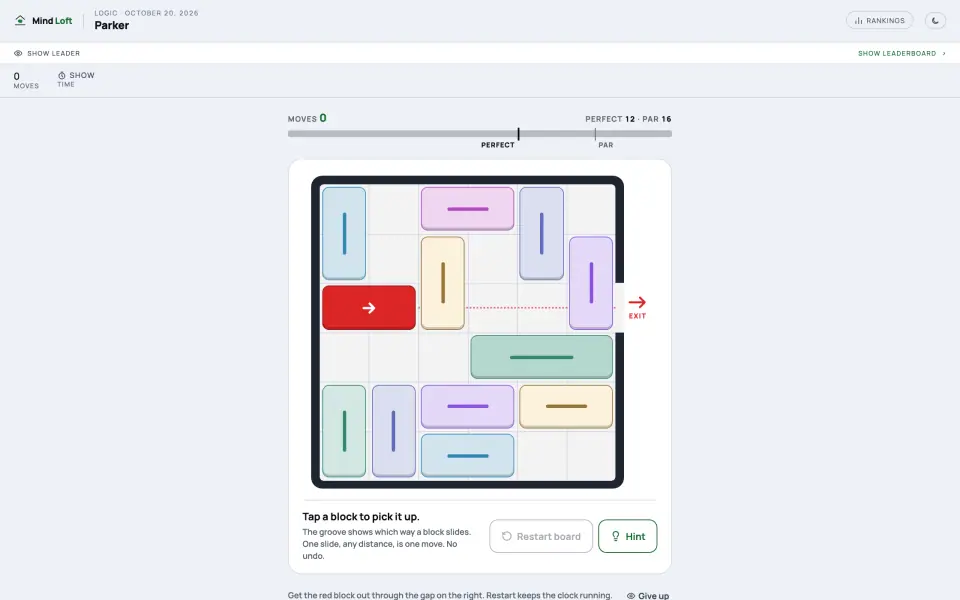Image resolution: width=960 pixels, height=600 pixels.
Task: Pick up the lavender vertical block under the top border
Action: click(541, 233)
